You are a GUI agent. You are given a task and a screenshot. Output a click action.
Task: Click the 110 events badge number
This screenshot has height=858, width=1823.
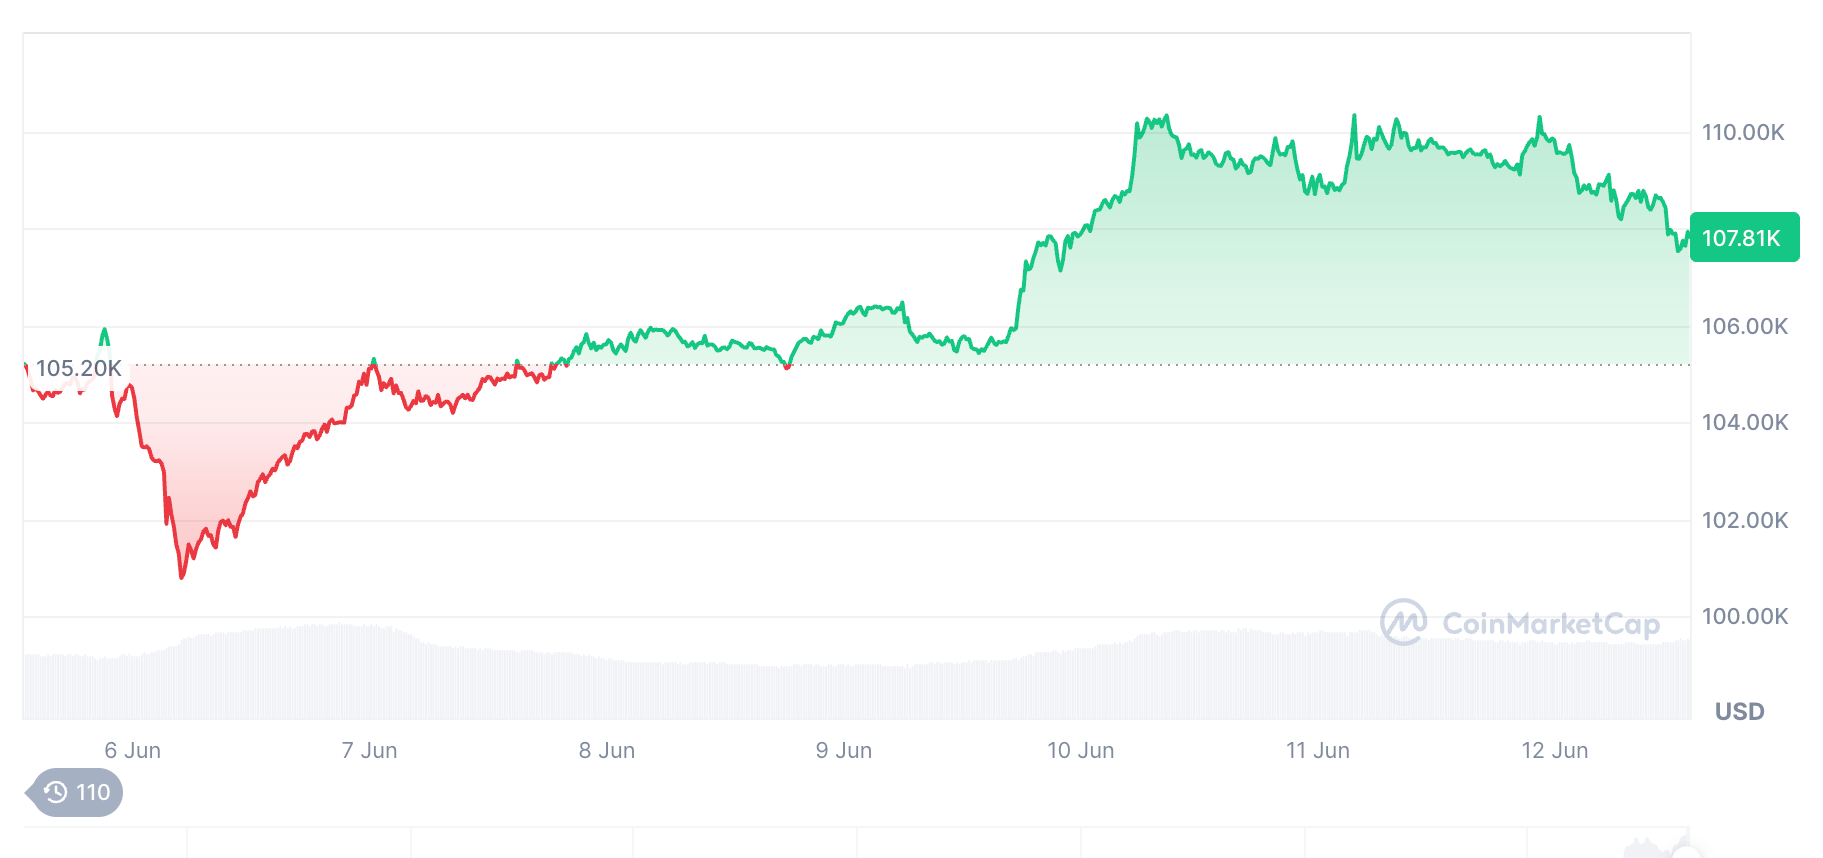tap(93, 792)
